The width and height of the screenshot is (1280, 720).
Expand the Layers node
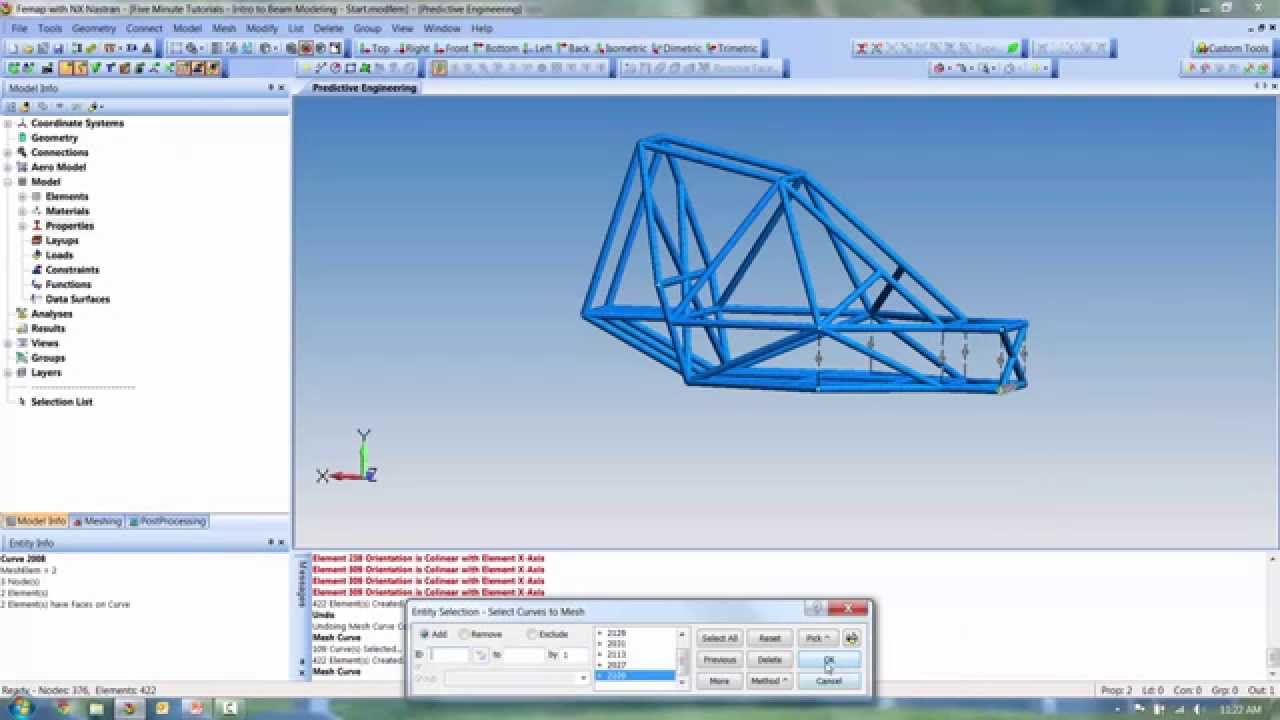(8, 372)
